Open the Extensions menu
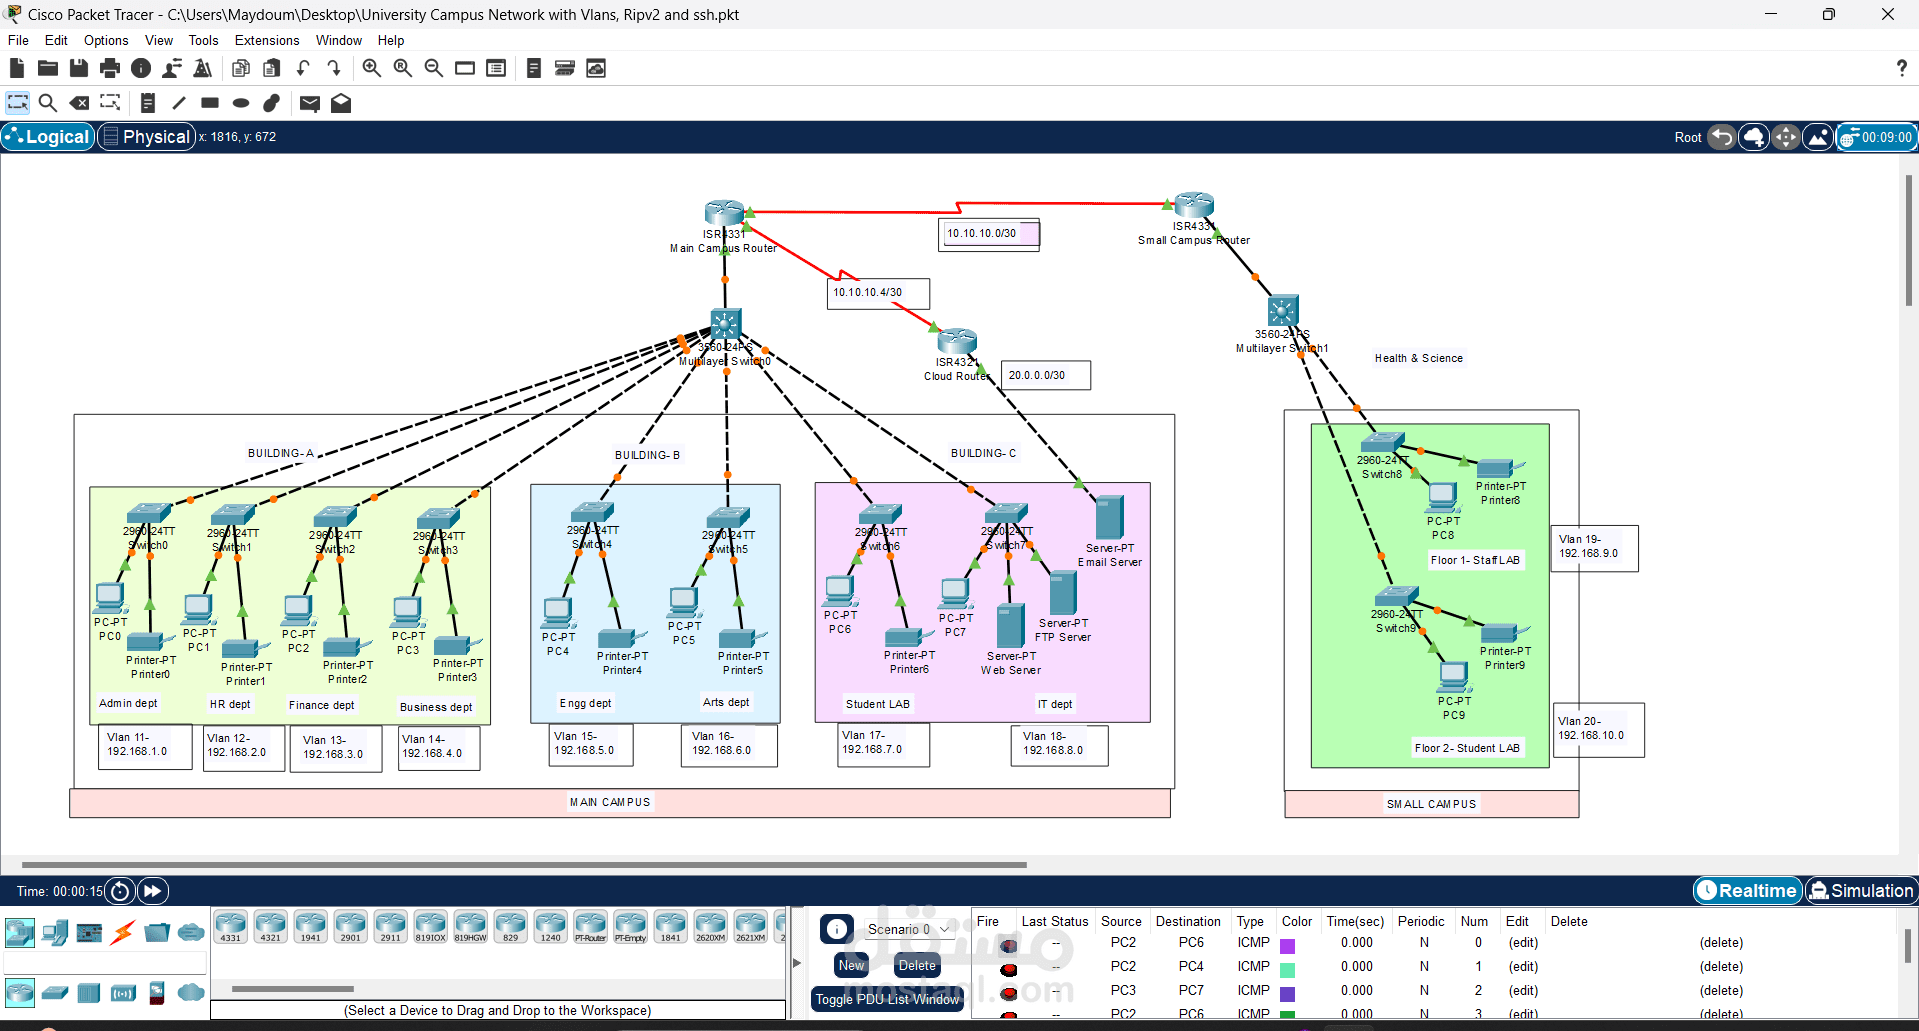The image size is (1919, 1031). tap(266, 40)
